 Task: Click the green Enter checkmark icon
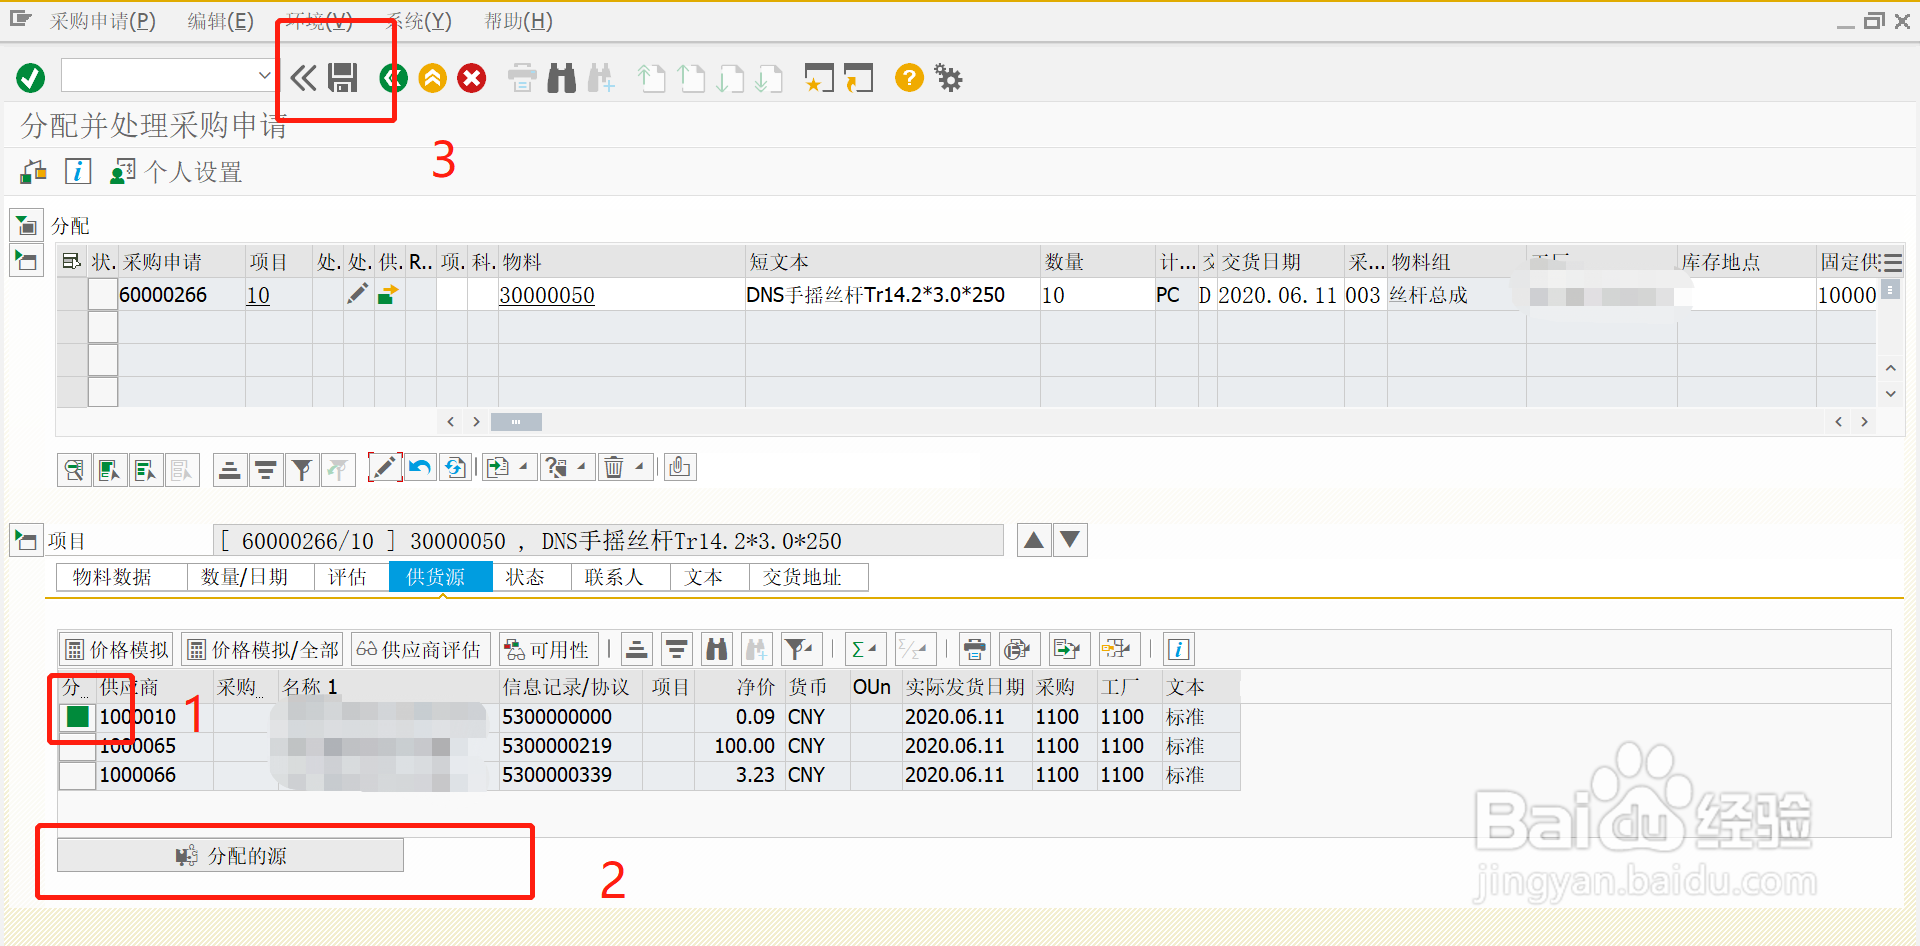click(31, 77)
